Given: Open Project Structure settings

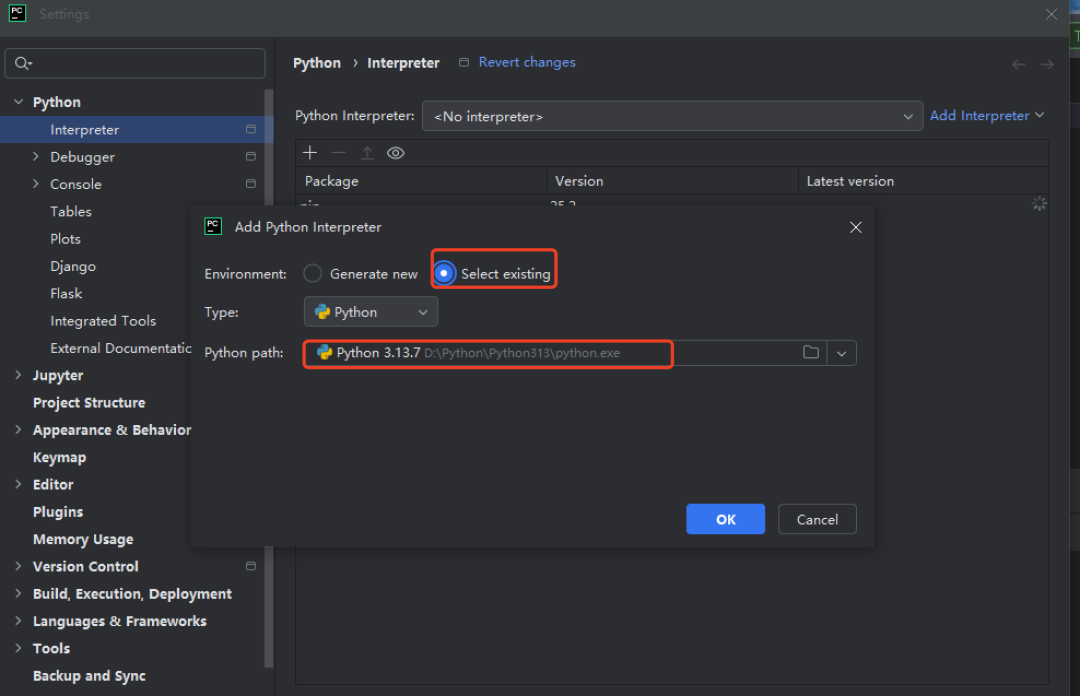Looking at the screenshot, I should tap(89, 402).
